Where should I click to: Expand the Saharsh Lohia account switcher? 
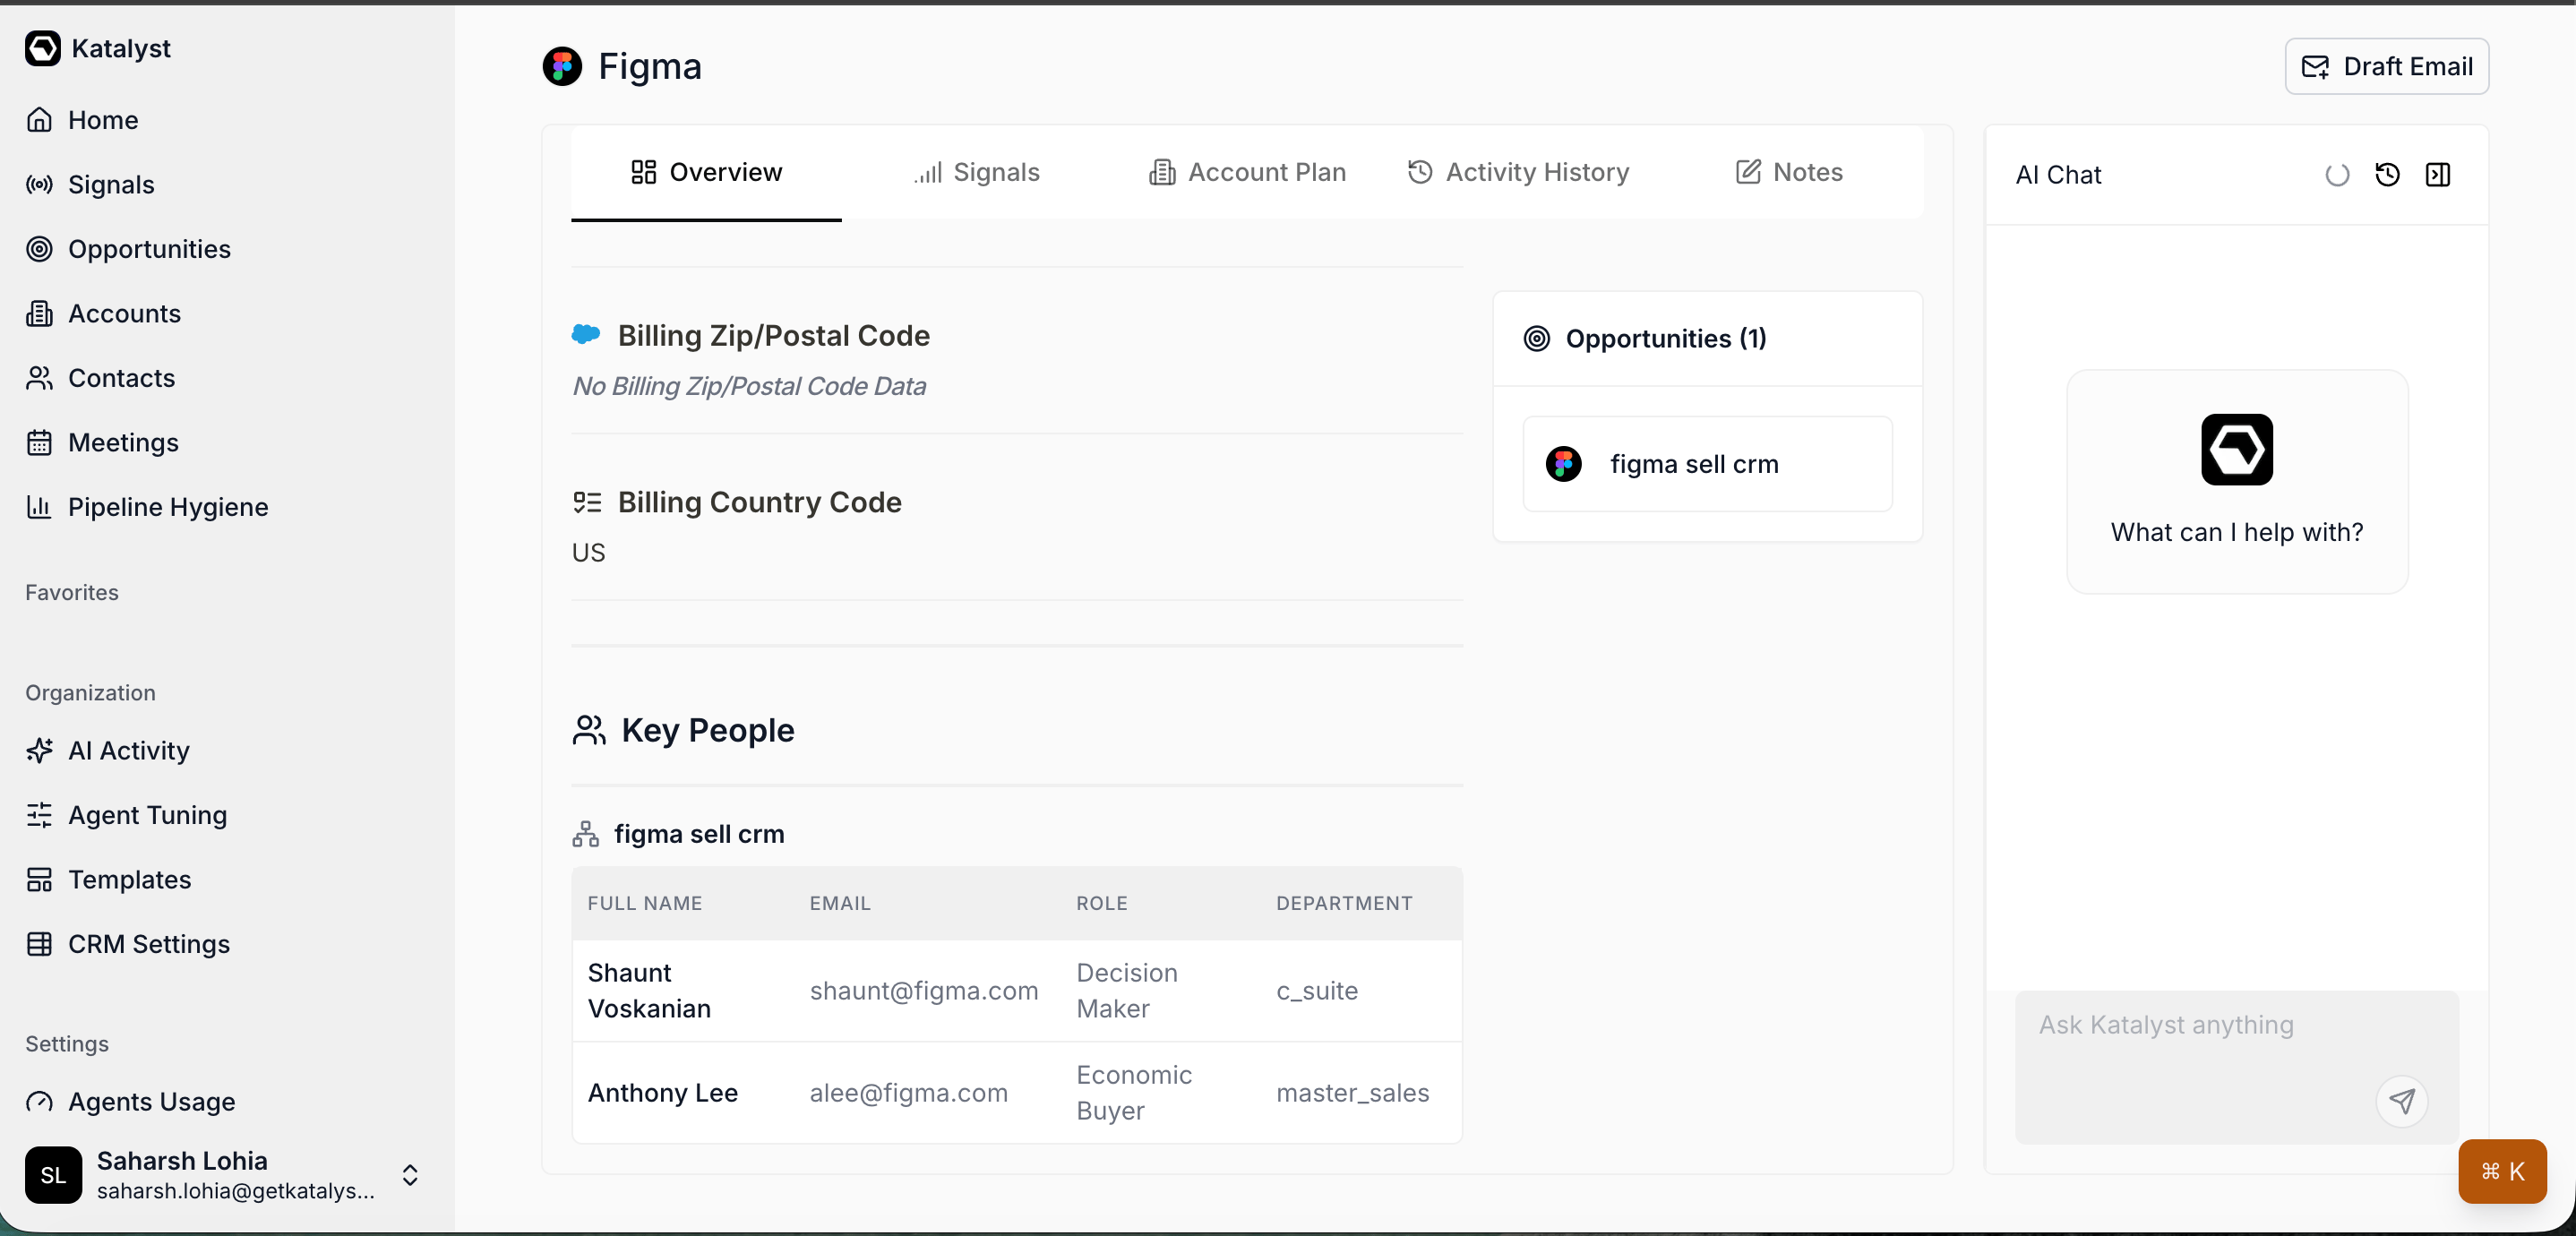coord(409,1175)
